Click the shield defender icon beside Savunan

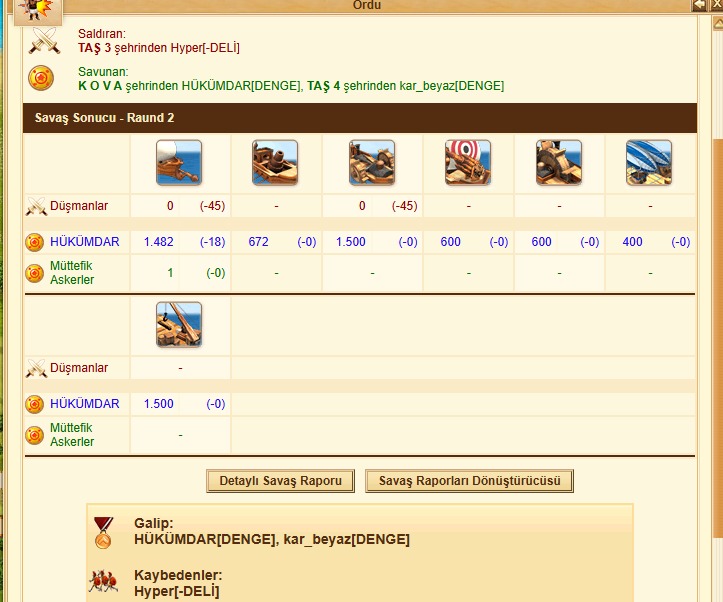tap(41, 78)
